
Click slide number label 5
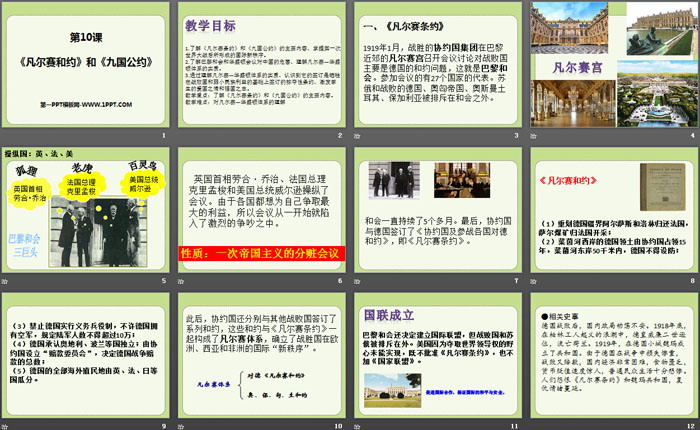164,281
